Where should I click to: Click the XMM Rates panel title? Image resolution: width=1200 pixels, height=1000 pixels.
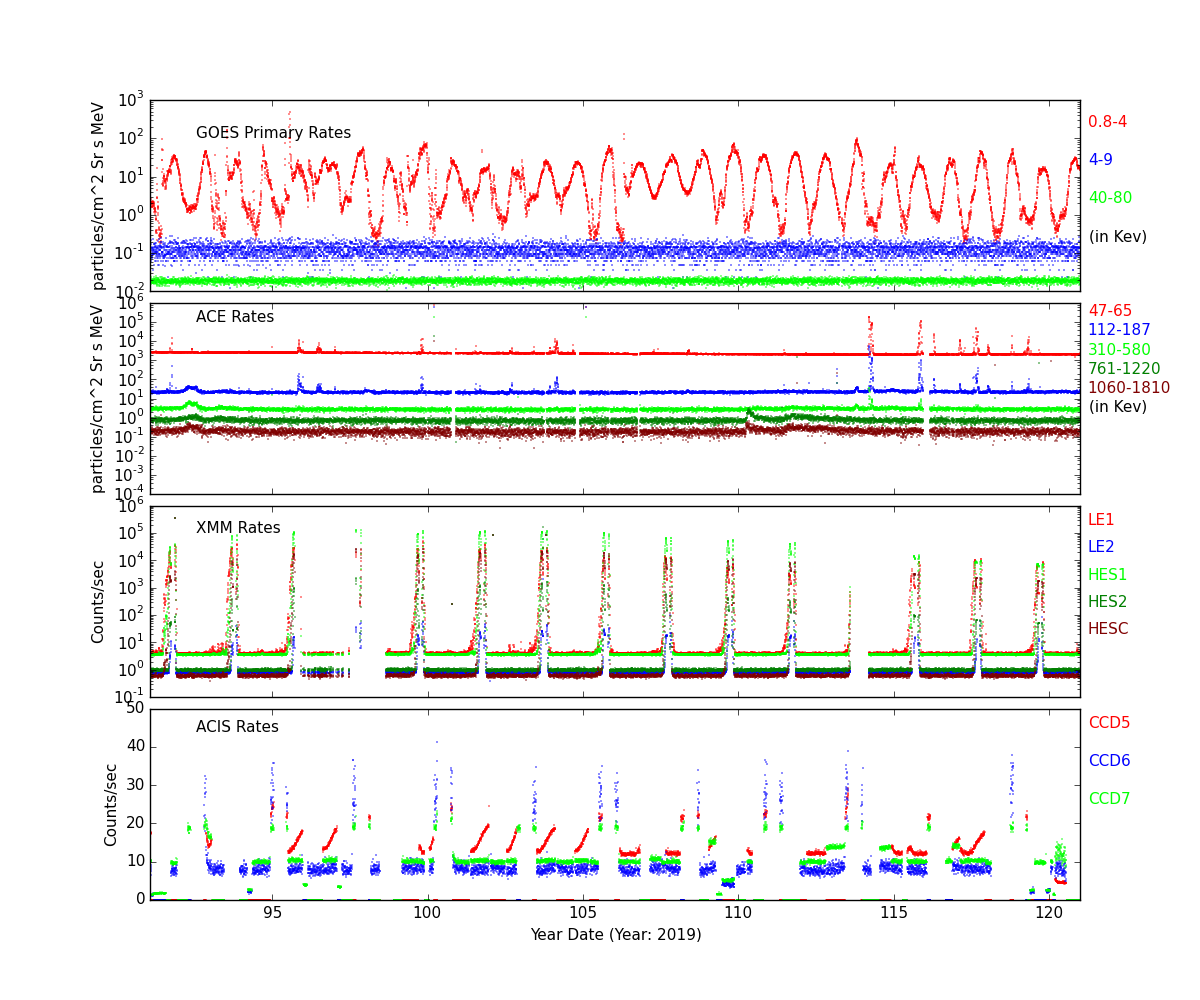click(x=238, y=528)
